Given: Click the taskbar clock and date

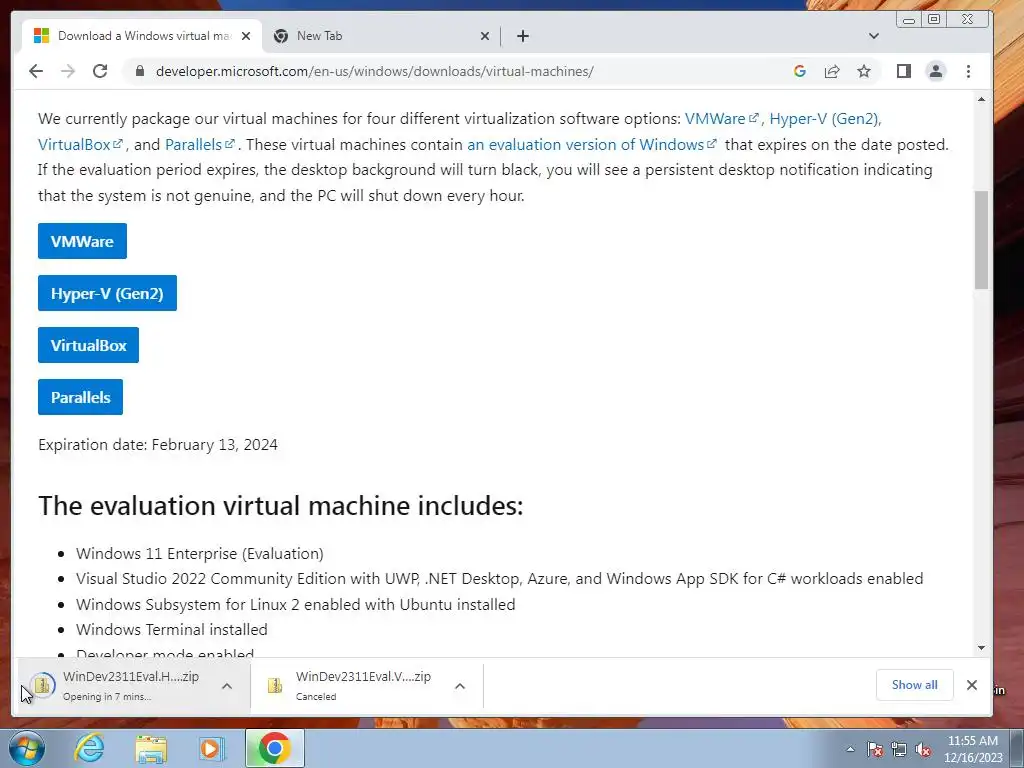Looking at the screenshot, I should [972, 749].
